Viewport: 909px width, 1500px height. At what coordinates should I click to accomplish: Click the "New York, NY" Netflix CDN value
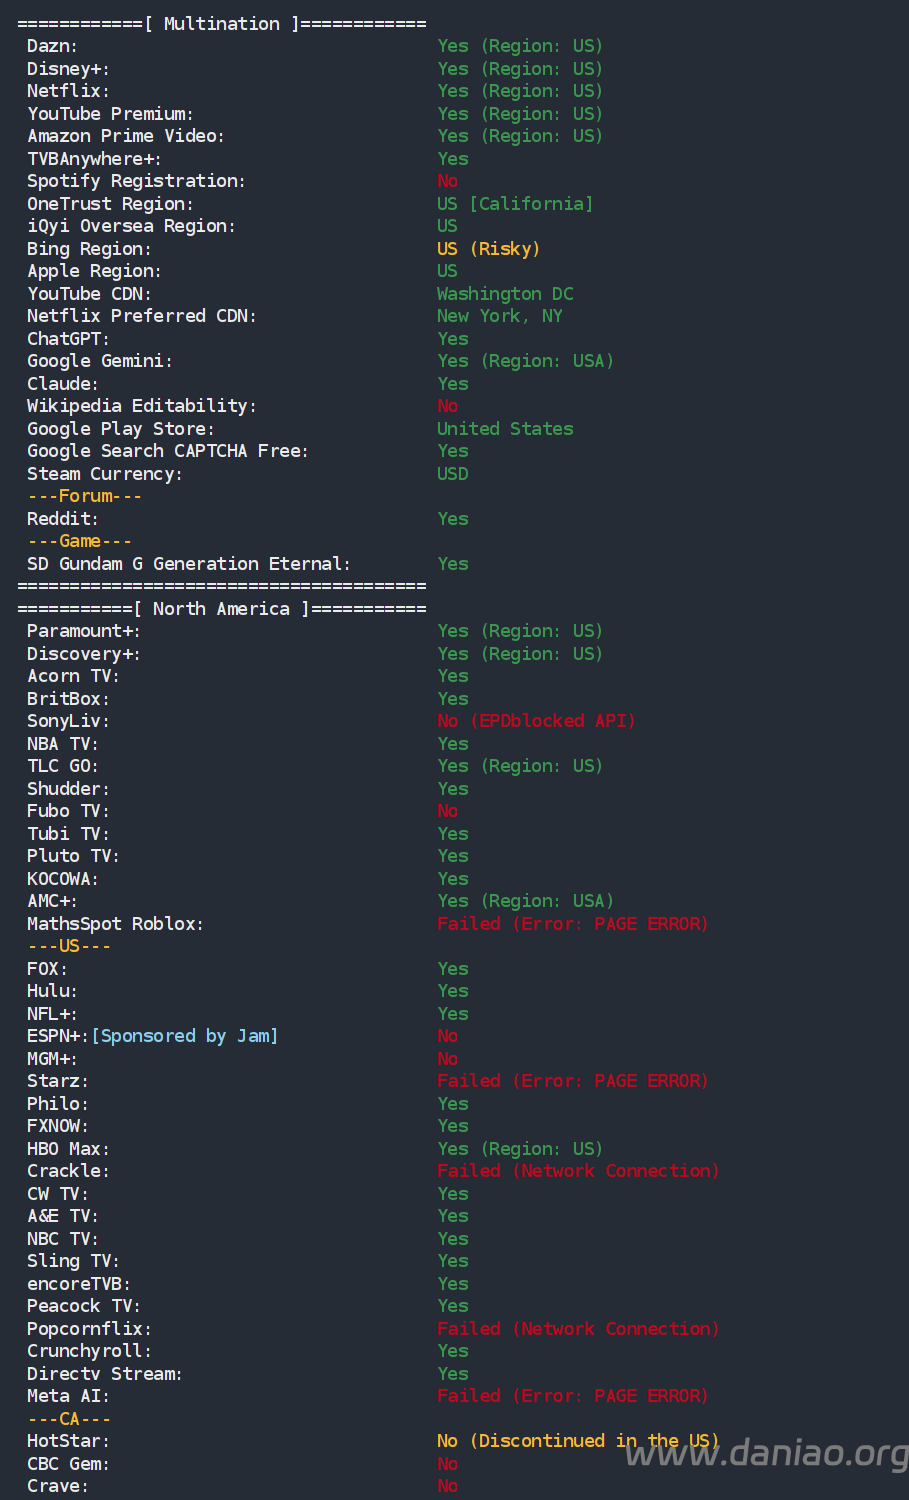pyautogui.click(x=499, y=316)
